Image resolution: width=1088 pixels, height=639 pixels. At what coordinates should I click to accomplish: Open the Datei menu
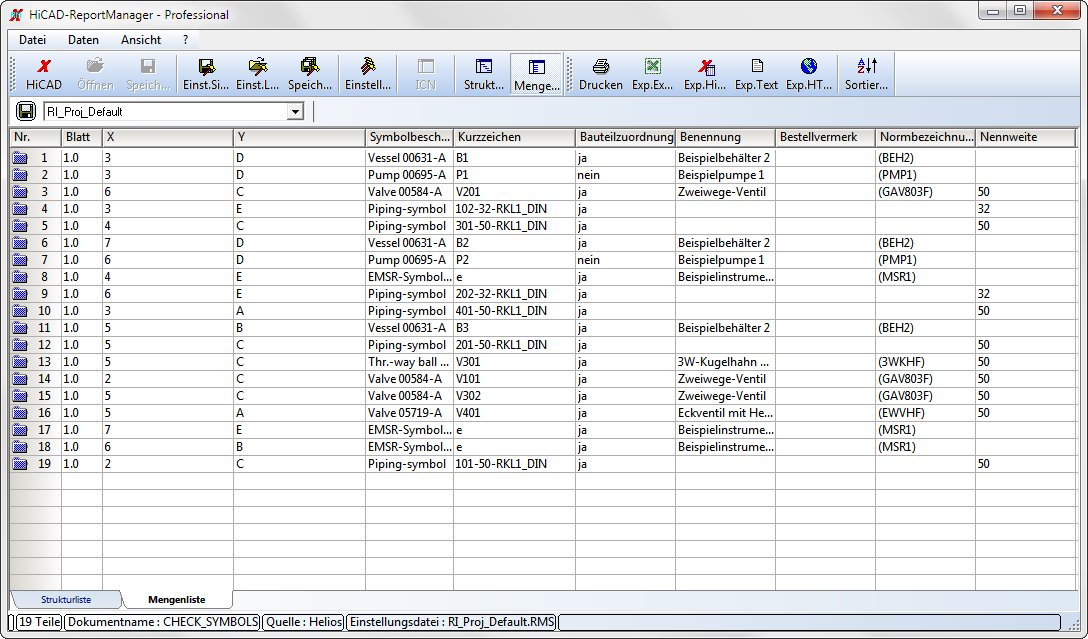[33, 40]
